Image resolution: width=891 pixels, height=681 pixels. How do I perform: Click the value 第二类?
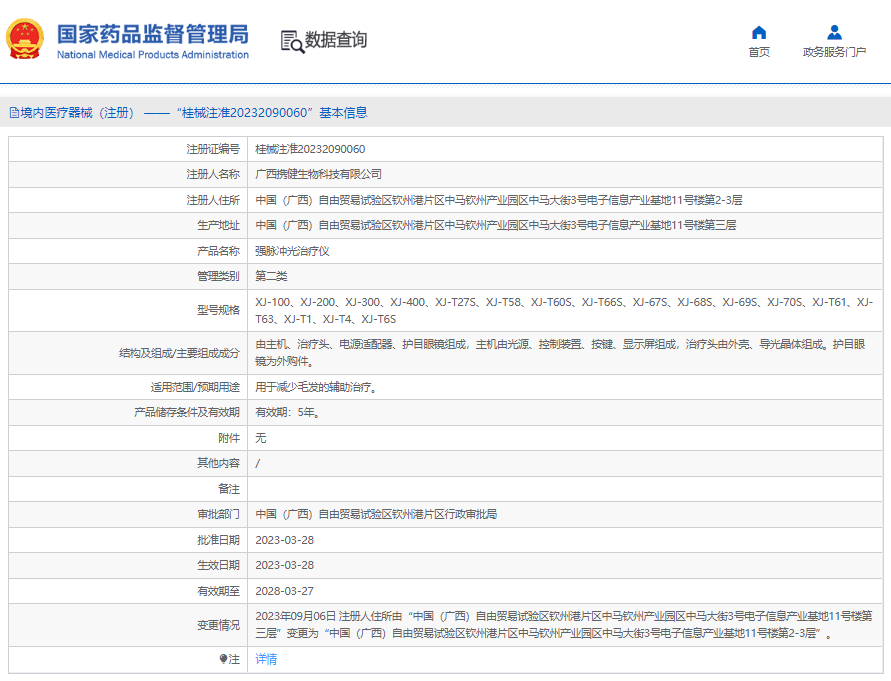271,276
